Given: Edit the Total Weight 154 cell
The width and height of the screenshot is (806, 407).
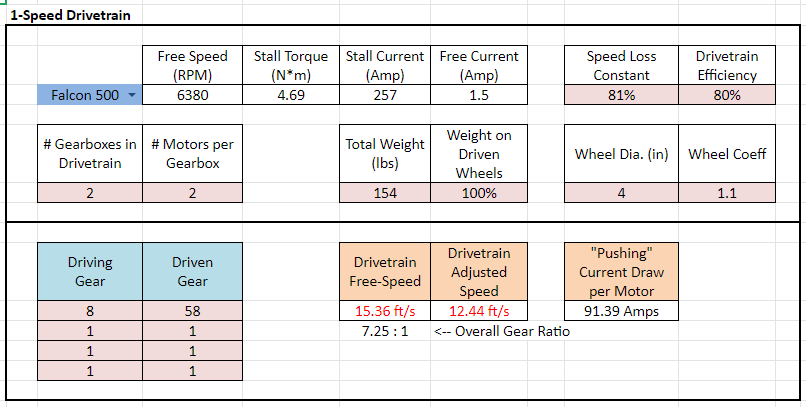Looking at the screenshot, I should click(385, 194).
